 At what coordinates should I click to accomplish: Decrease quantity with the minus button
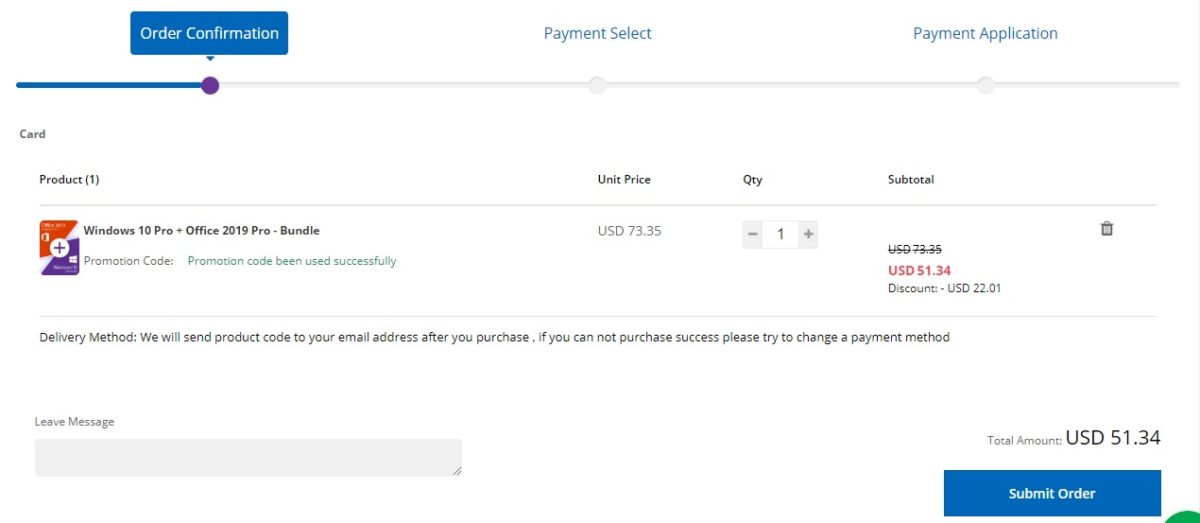coord(753,235)
